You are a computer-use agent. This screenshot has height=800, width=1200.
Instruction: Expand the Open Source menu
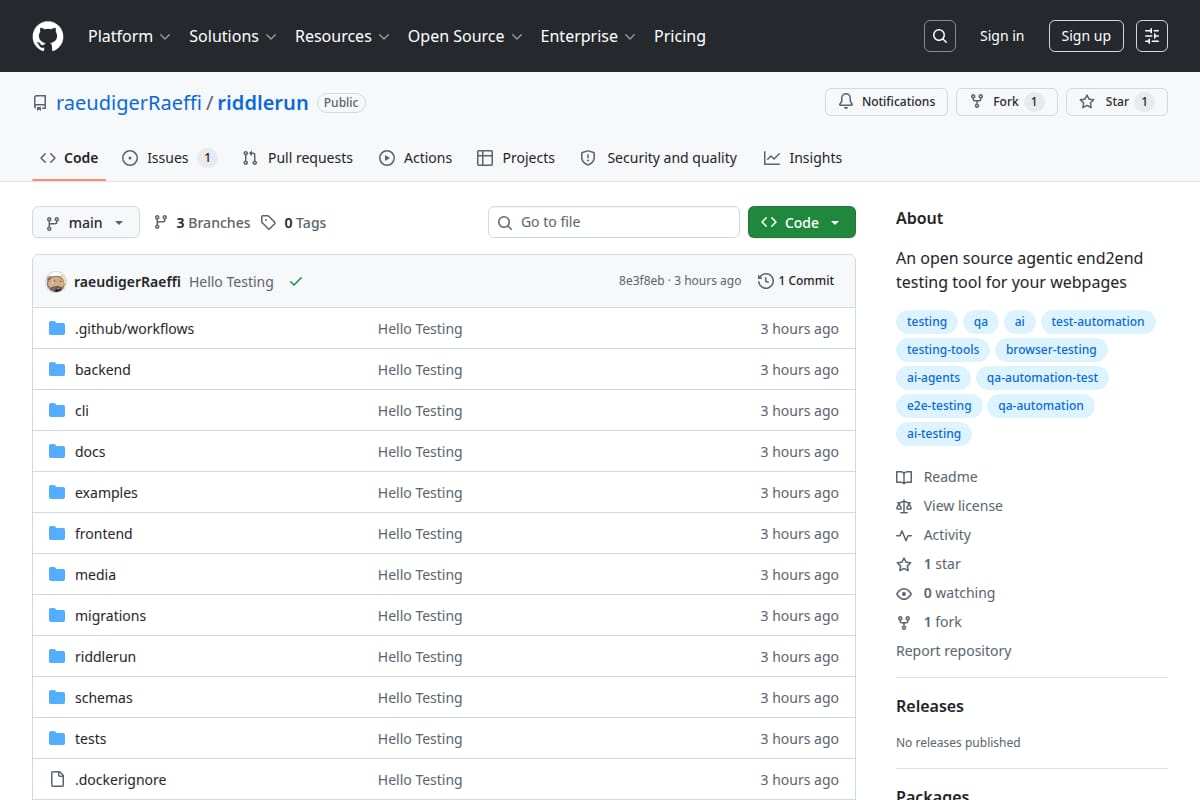465,36
